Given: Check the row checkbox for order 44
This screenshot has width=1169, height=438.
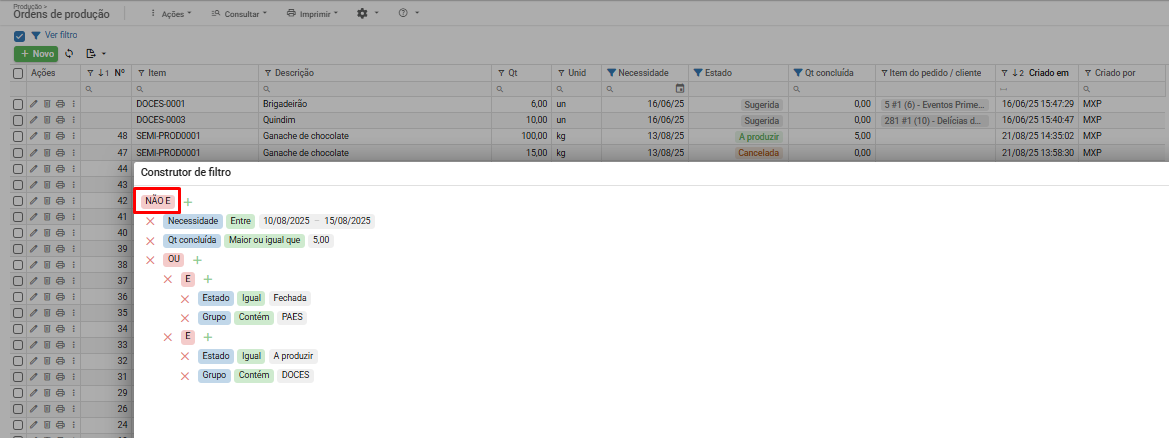Looking at the screenshot, I should (x=19, y=169).
